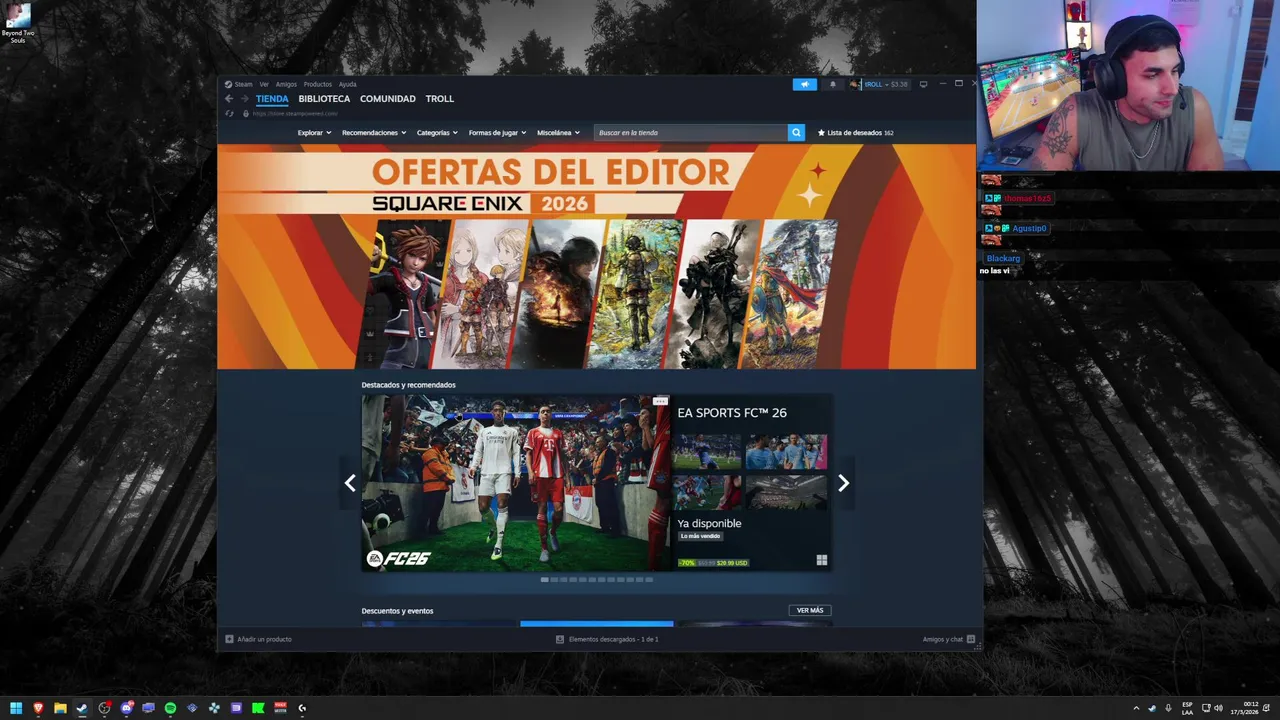1280x720 pixels.
Task: Click the VER MÁS button
Action: click(x=810, y=610)
